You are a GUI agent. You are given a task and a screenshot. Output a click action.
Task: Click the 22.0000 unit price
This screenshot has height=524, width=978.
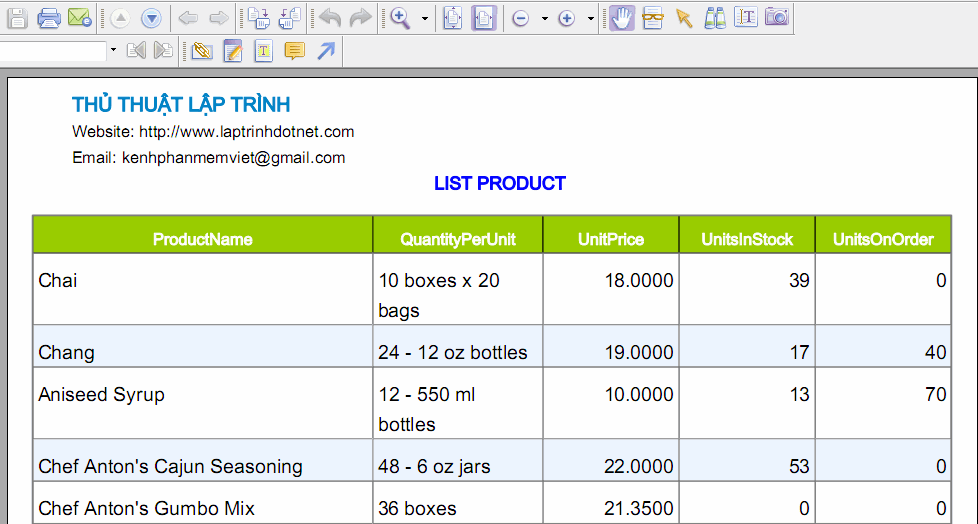(x=639, y=467)
